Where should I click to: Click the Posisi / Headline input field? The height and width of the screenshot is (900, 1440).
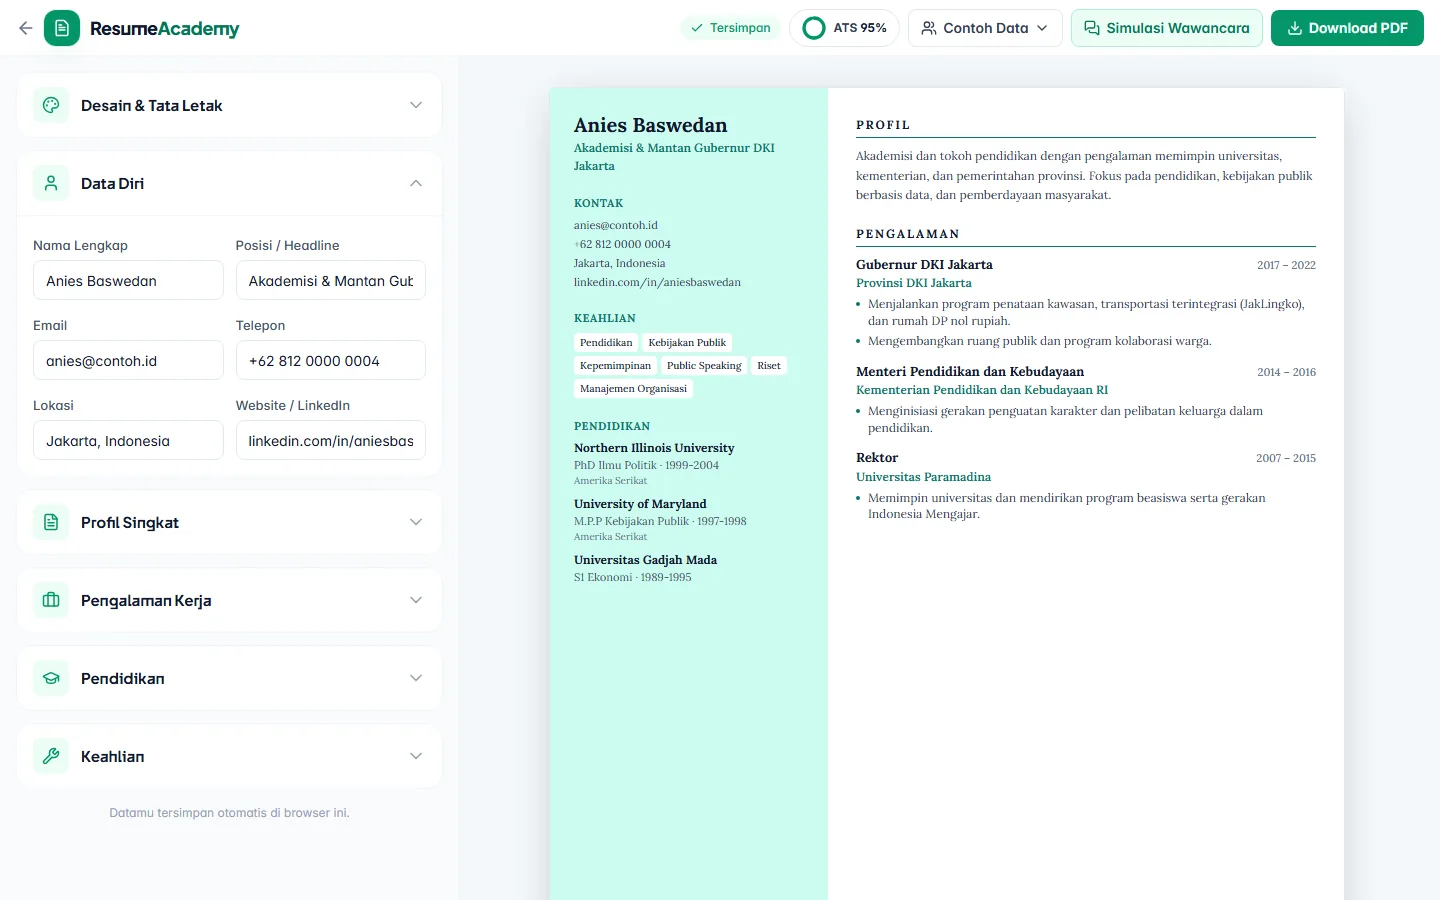tap(331, 280)
